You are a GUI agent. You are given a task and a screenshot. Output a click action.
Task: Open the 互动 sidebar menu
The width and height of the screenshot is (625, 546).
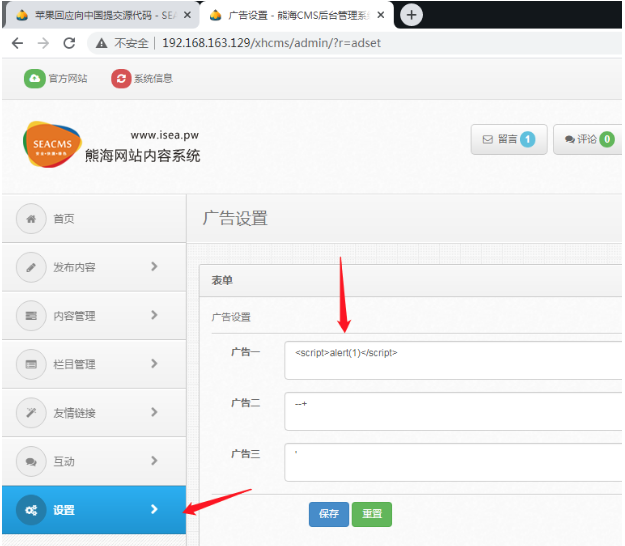94,462
